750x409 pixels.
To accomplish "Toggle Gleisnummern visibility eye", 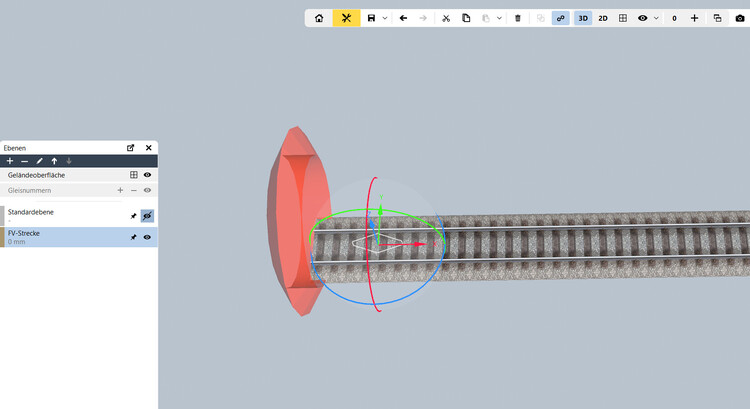I will click(x=147, y=190).
